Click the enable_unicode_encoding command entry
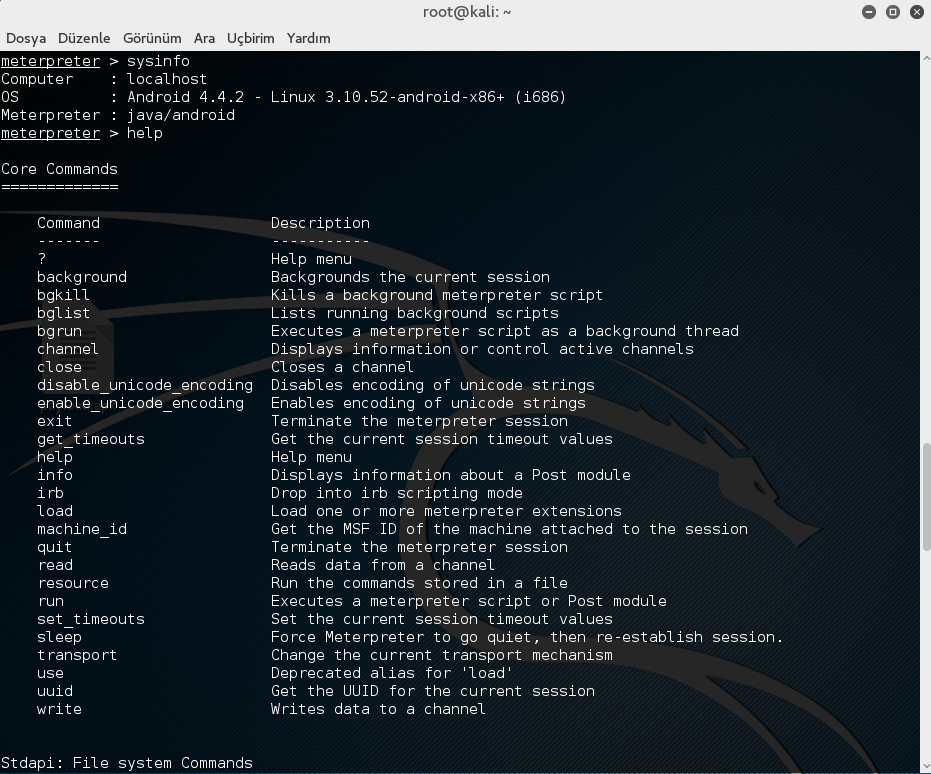 (140, 403)
